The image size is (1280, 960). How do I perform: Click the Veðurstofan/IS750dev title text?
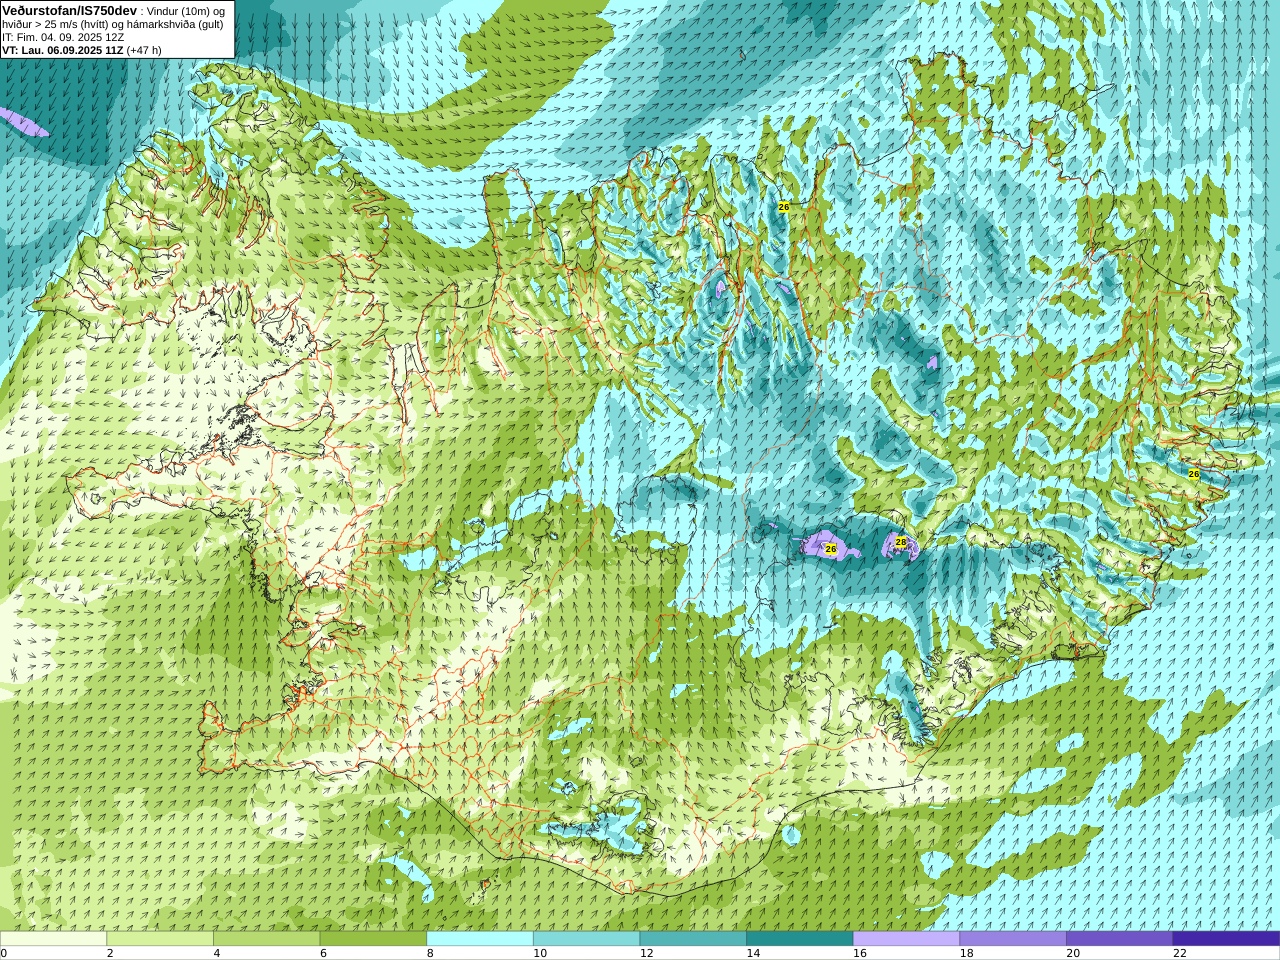(69, 10)
